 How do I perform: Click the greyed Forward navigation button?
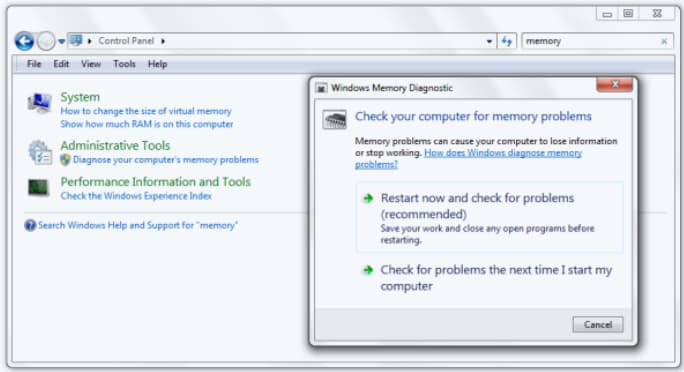point(46,41)
